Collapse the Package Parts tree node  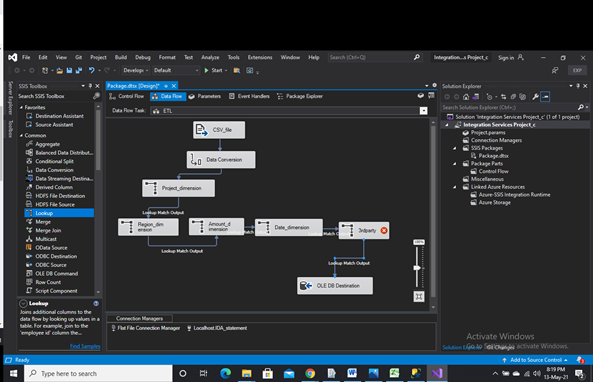pos(455,164)
